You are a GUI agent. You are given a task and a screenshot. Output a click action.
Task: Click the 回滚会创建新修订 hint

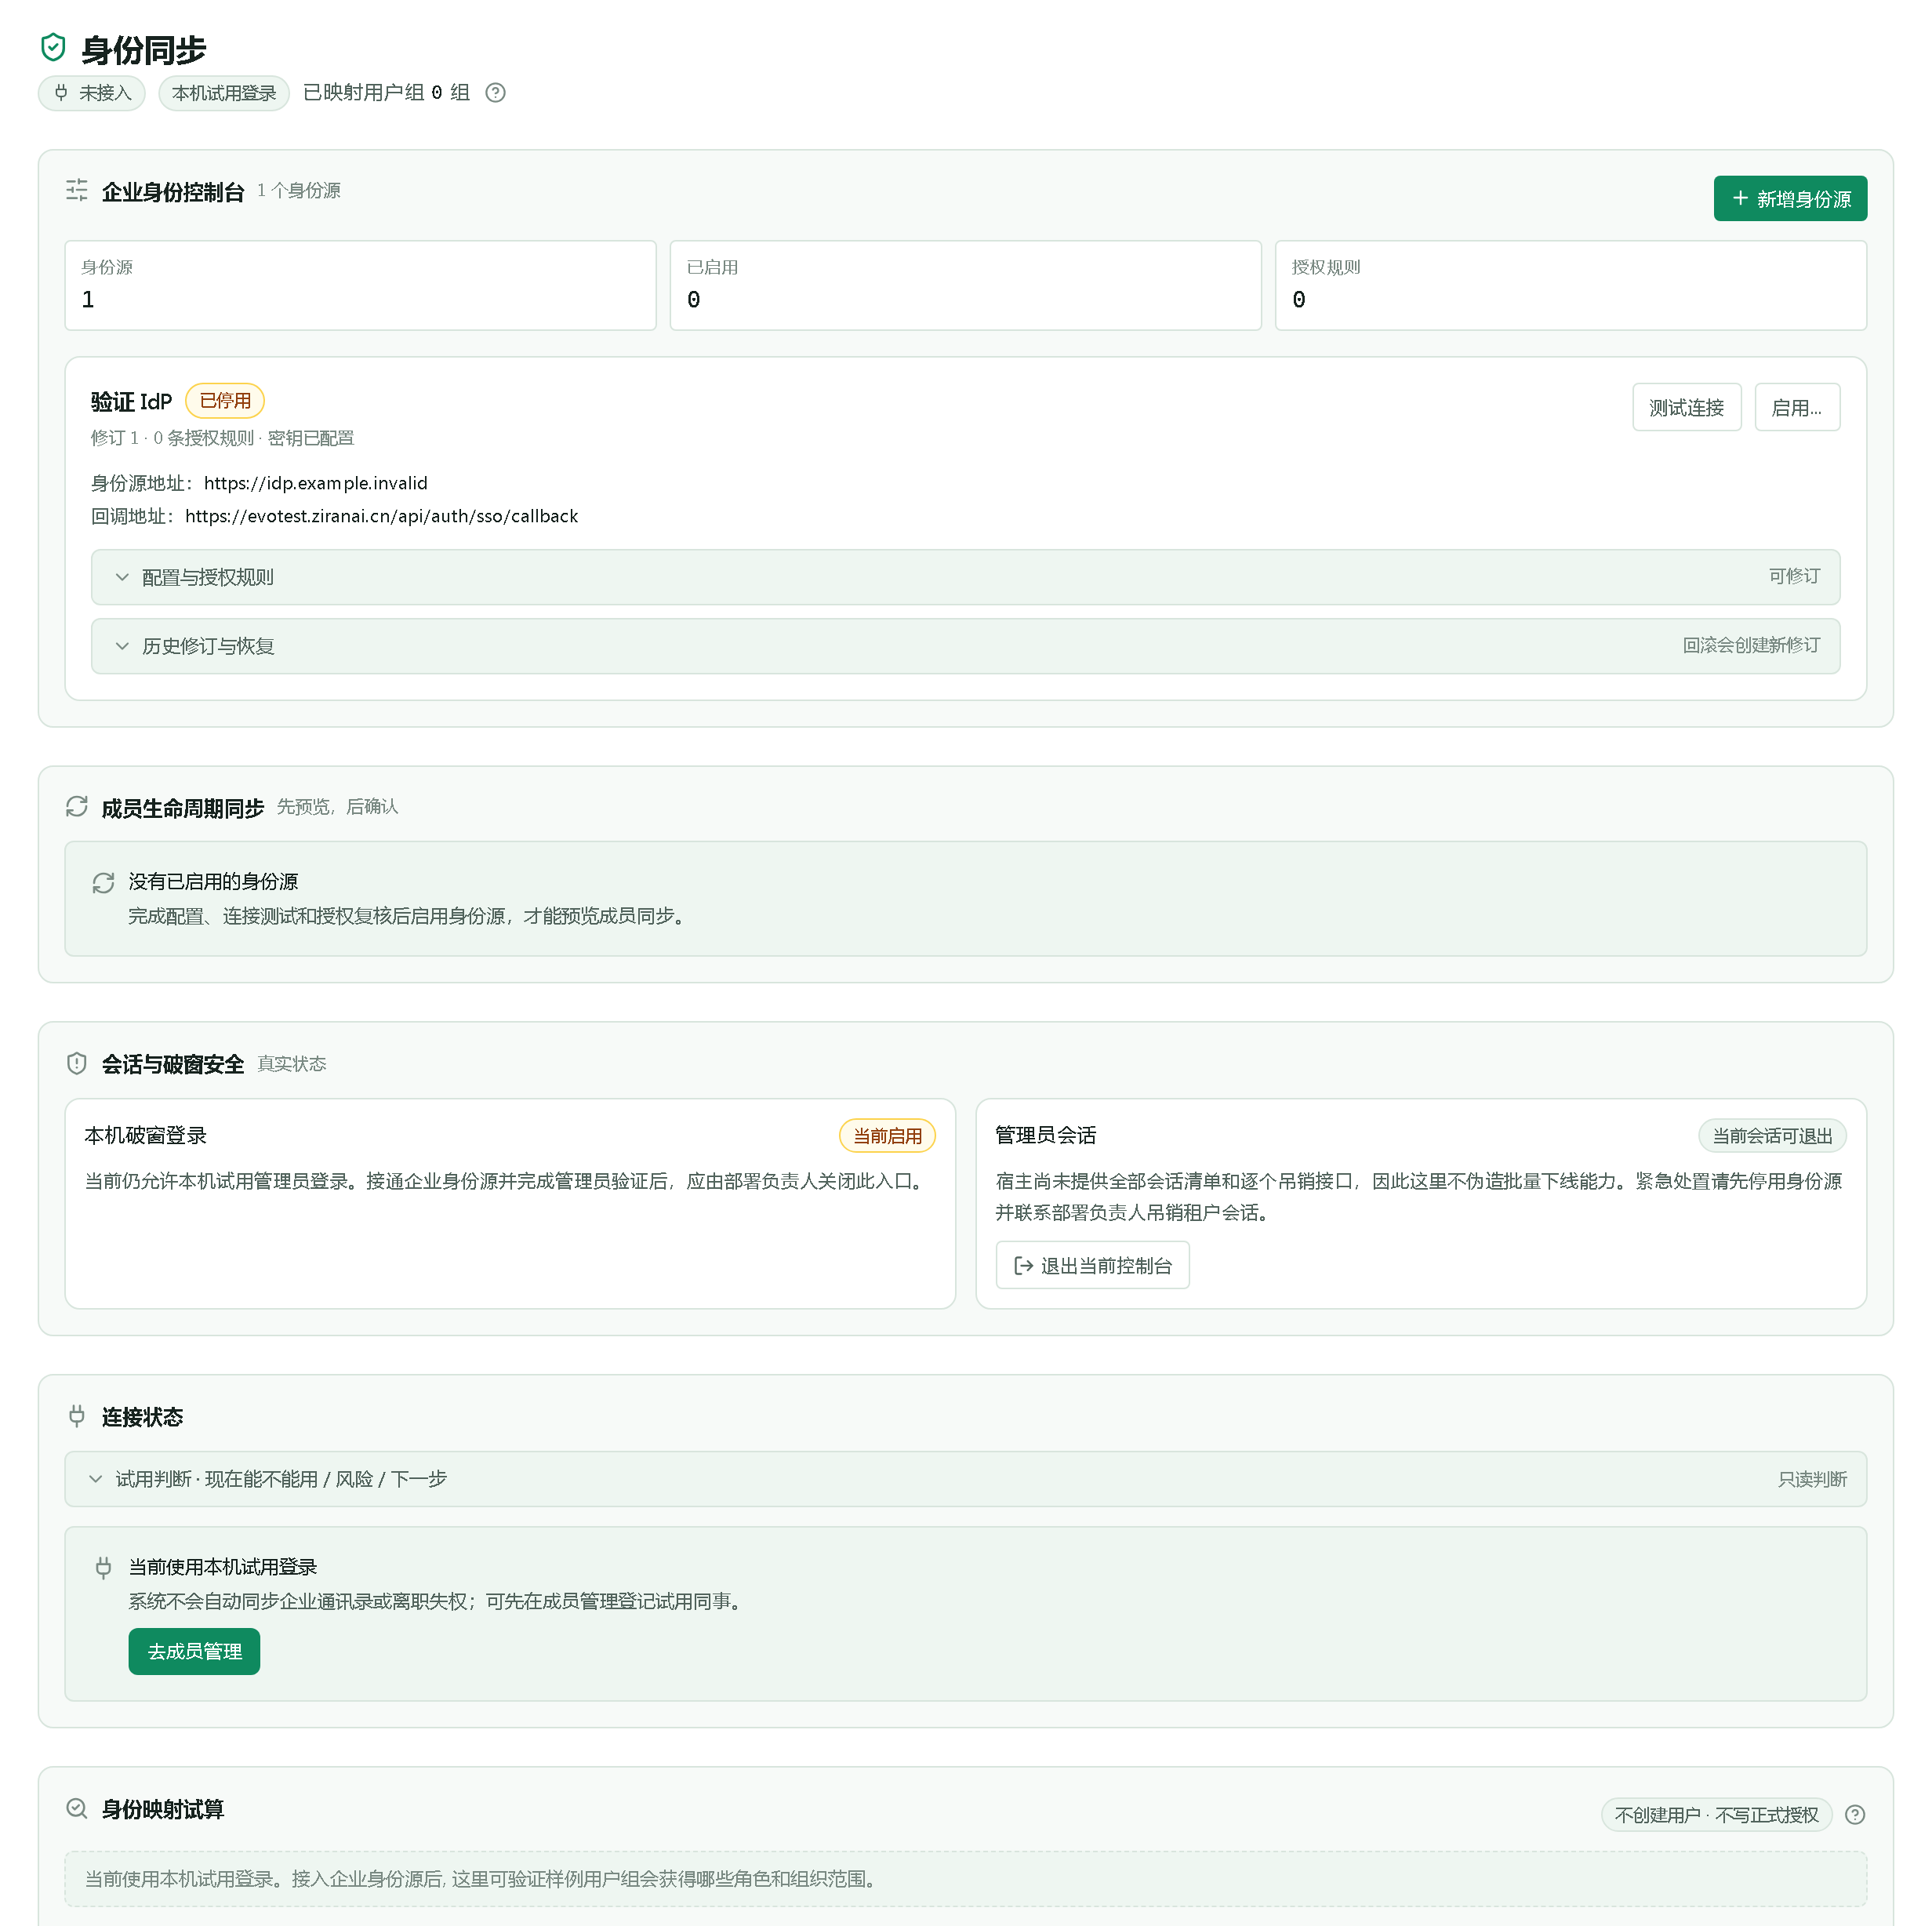[x=1751, y=645]
